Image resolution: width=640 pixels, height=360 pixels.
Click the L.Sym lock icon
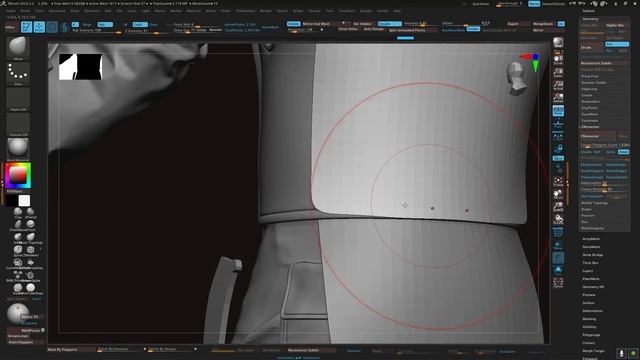point(558,149)
